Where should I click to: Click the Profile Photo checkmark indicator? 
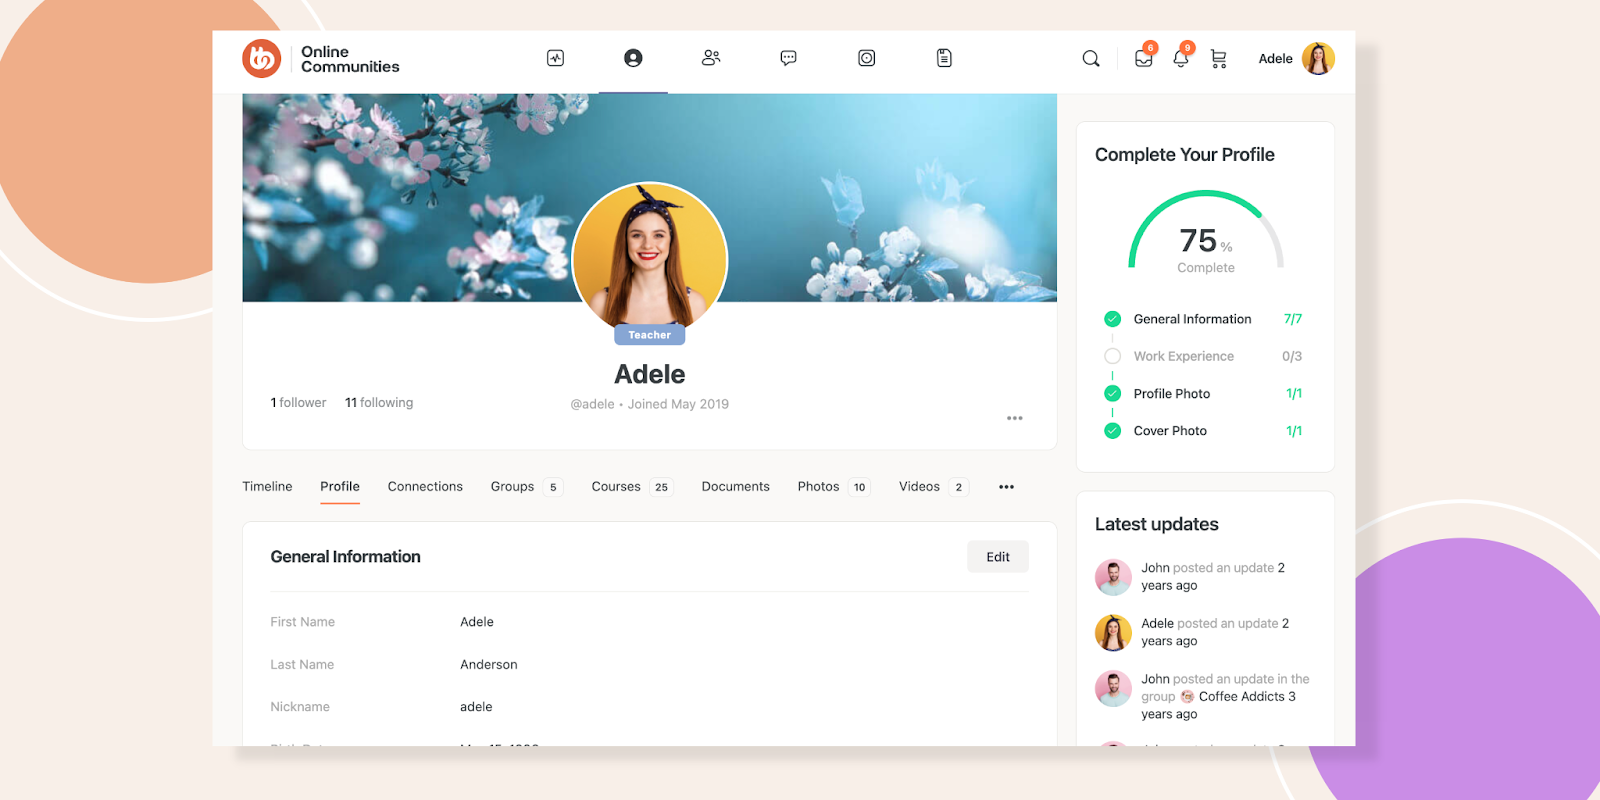[x=1112, y=394]
